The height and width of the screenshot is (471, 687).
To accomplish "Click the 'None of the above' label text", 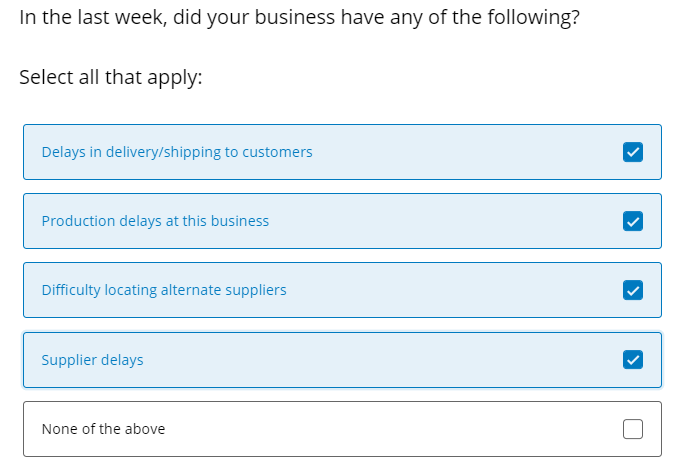I will click(x=103, y=429).
